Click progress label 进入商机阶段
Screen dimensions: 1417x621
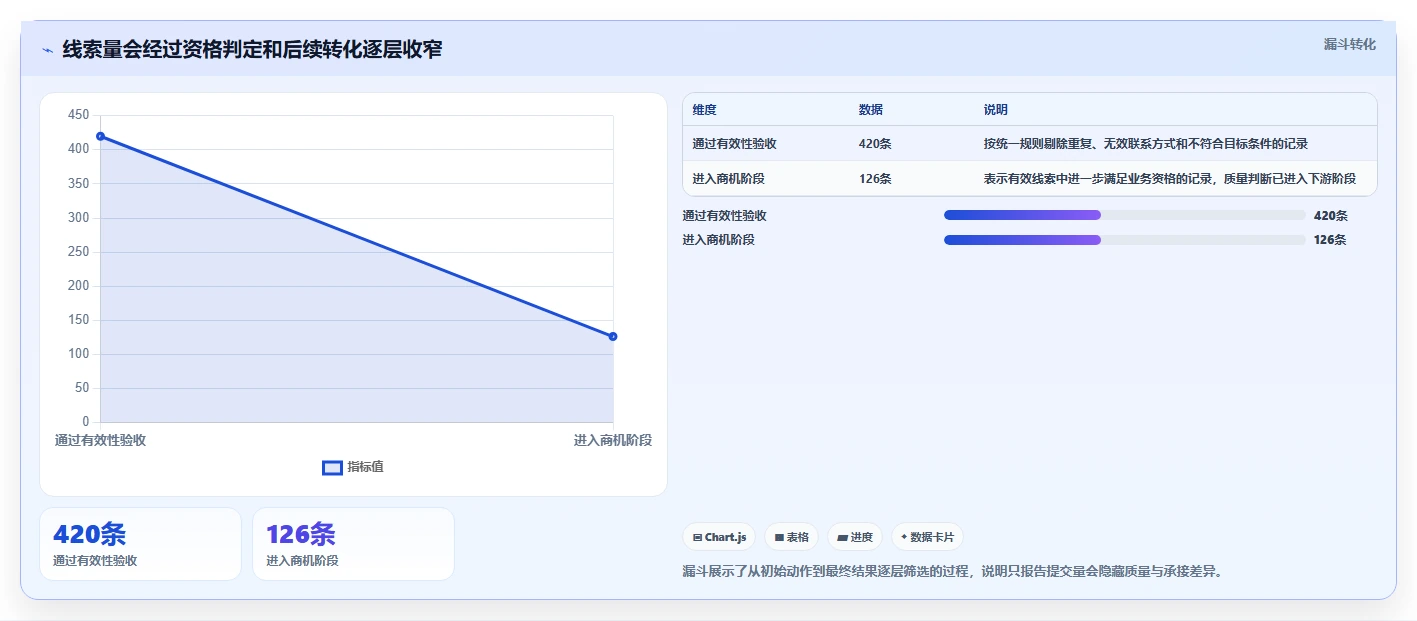tap(719, 240)
